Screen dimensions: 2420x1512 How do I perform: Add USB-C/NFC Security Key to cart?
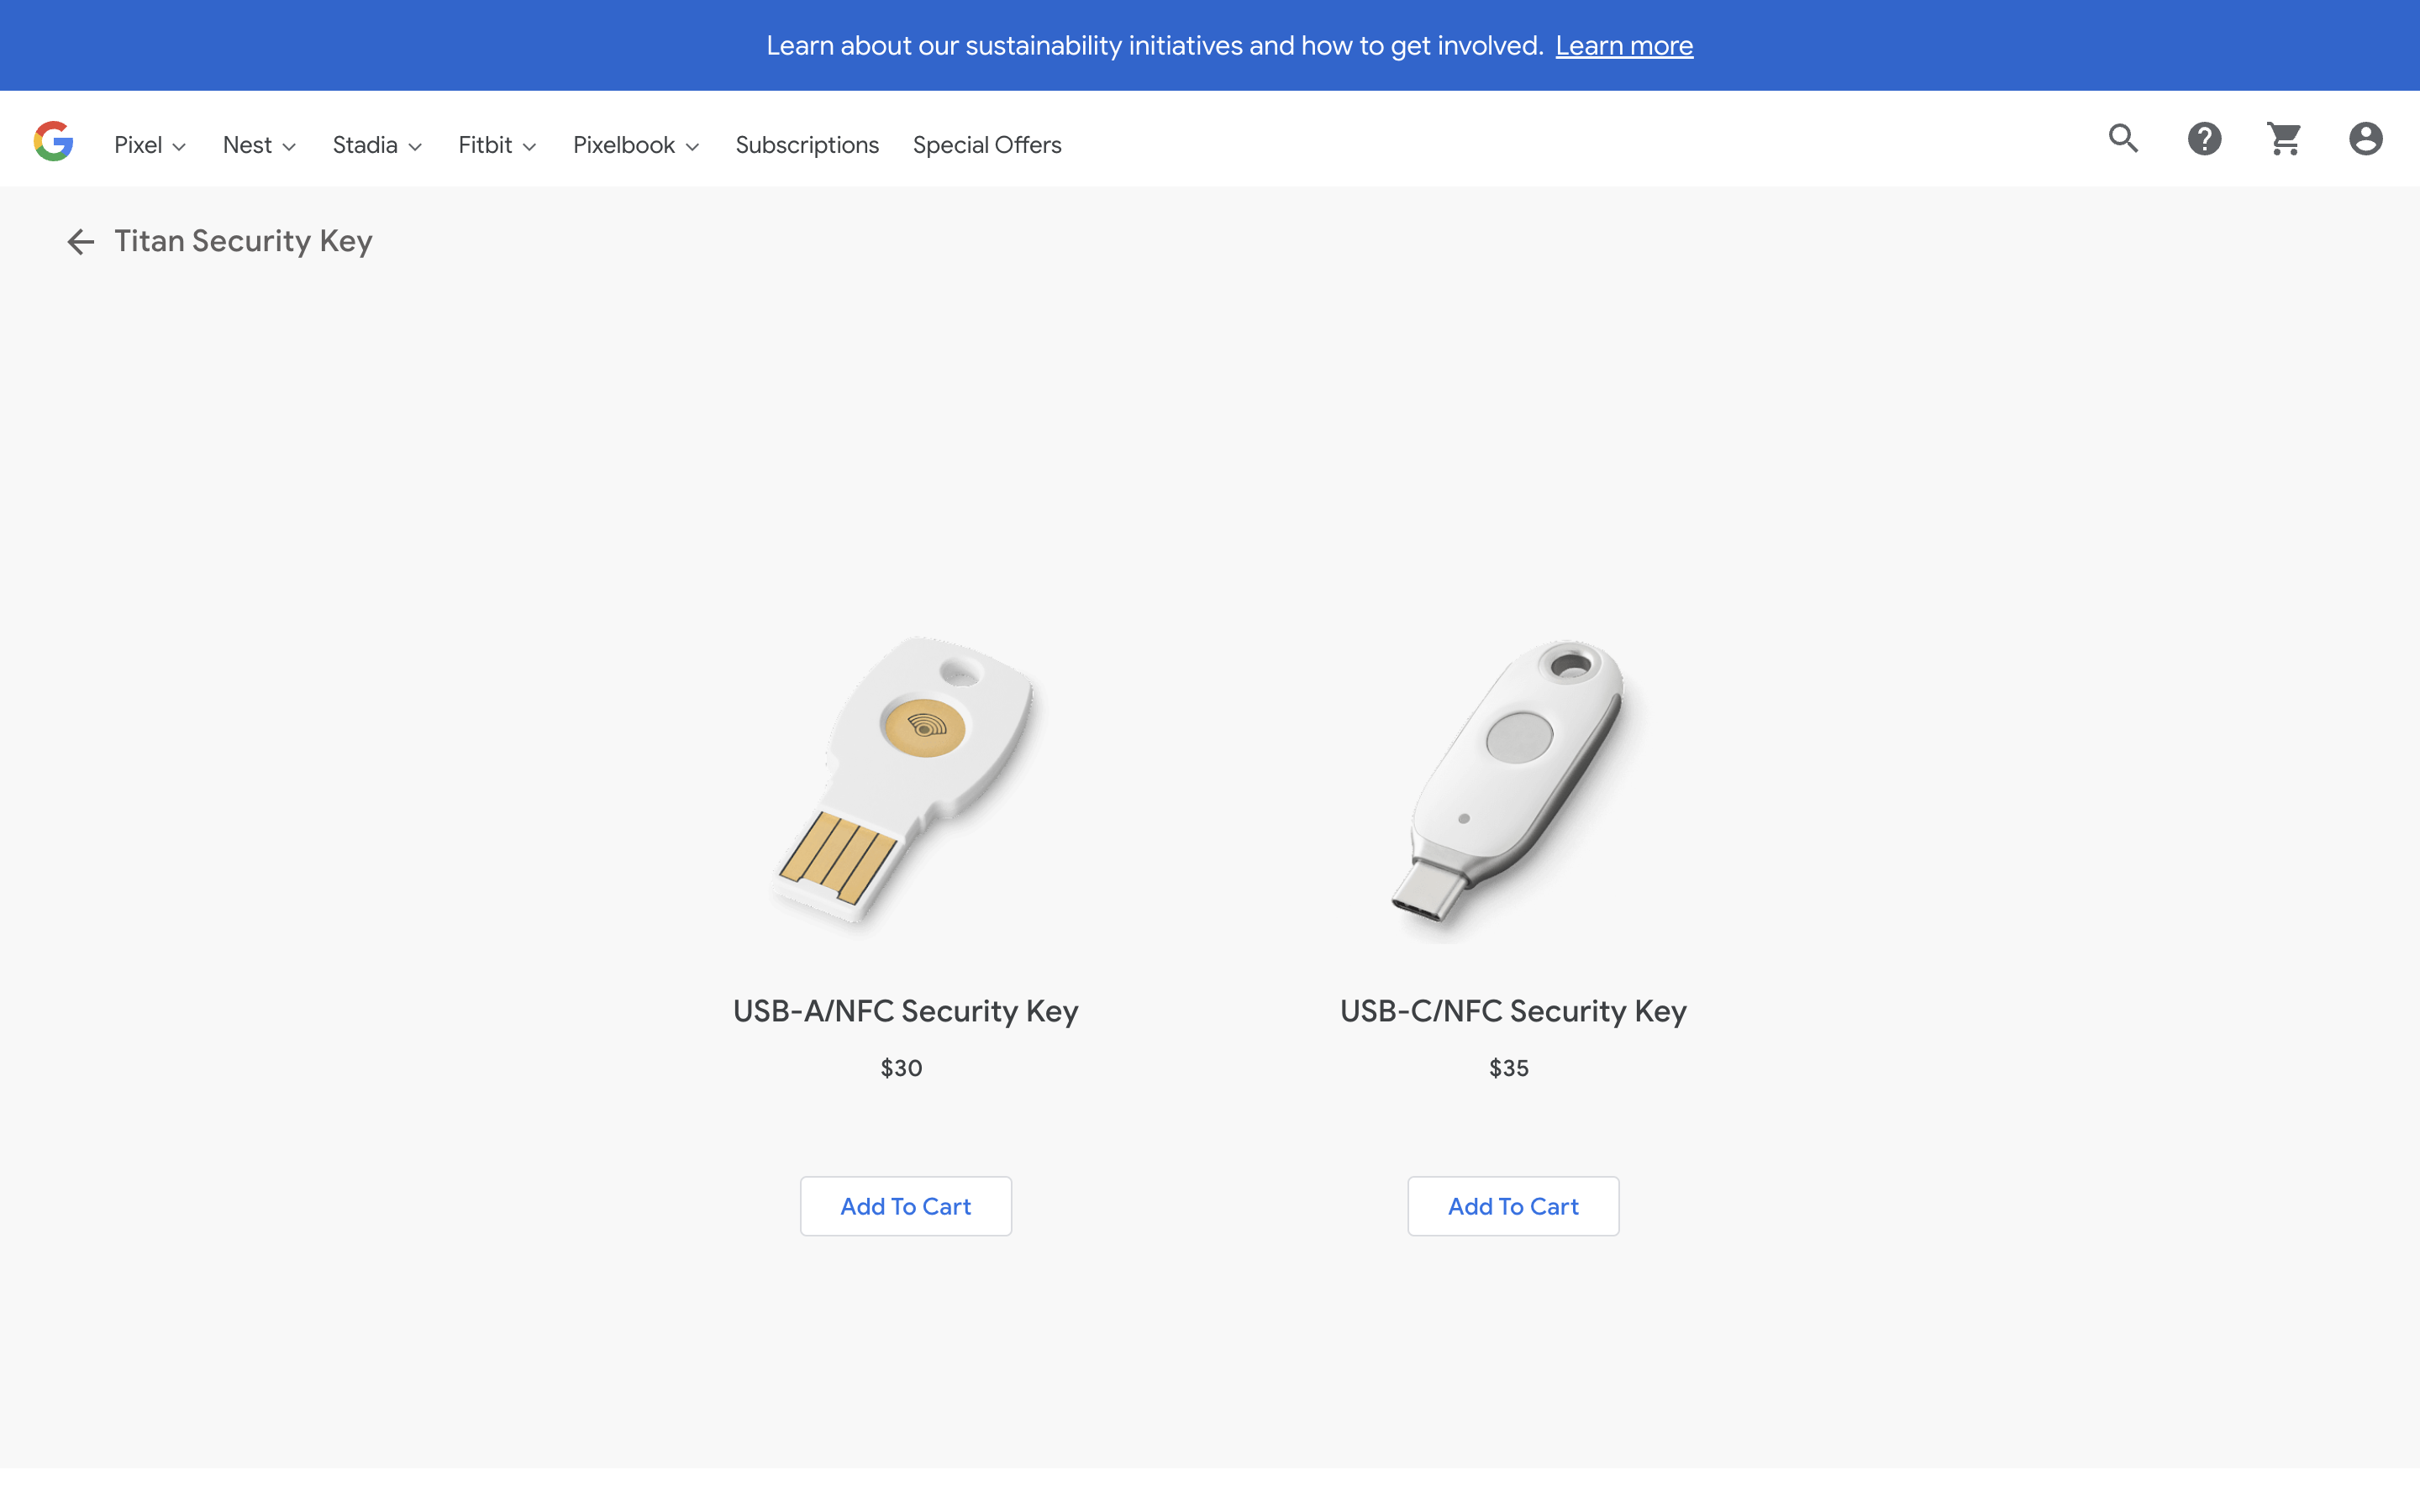[x=1513, y=1206]
